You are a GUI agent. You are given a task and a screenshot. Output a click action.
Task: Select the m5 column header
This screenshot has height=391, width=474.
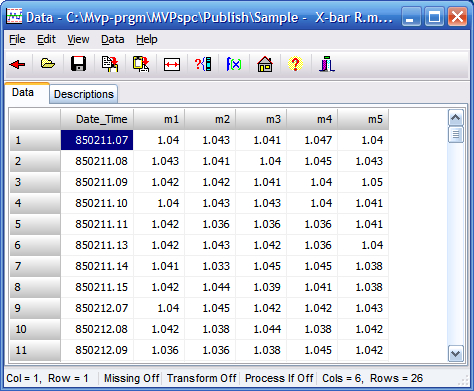[x=363, y=119]
